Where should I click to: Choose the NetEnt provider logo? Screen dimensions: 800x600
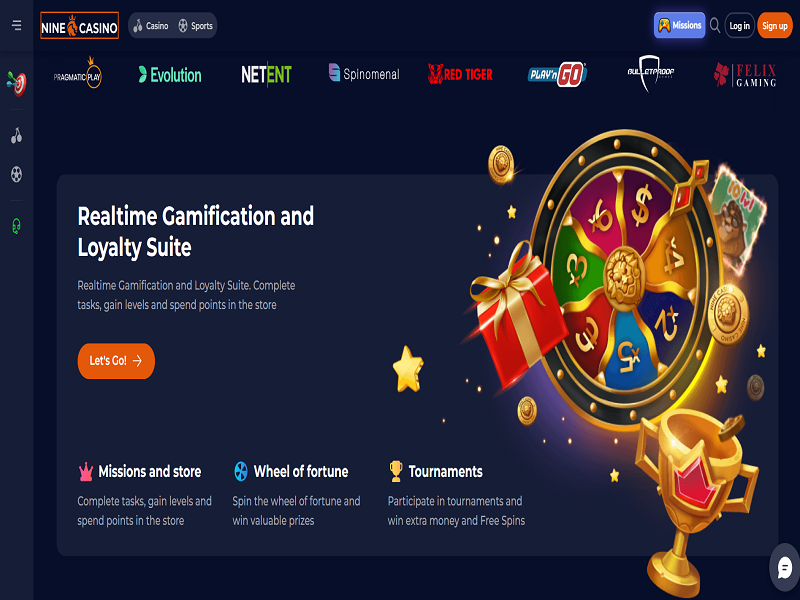(266, 75)
